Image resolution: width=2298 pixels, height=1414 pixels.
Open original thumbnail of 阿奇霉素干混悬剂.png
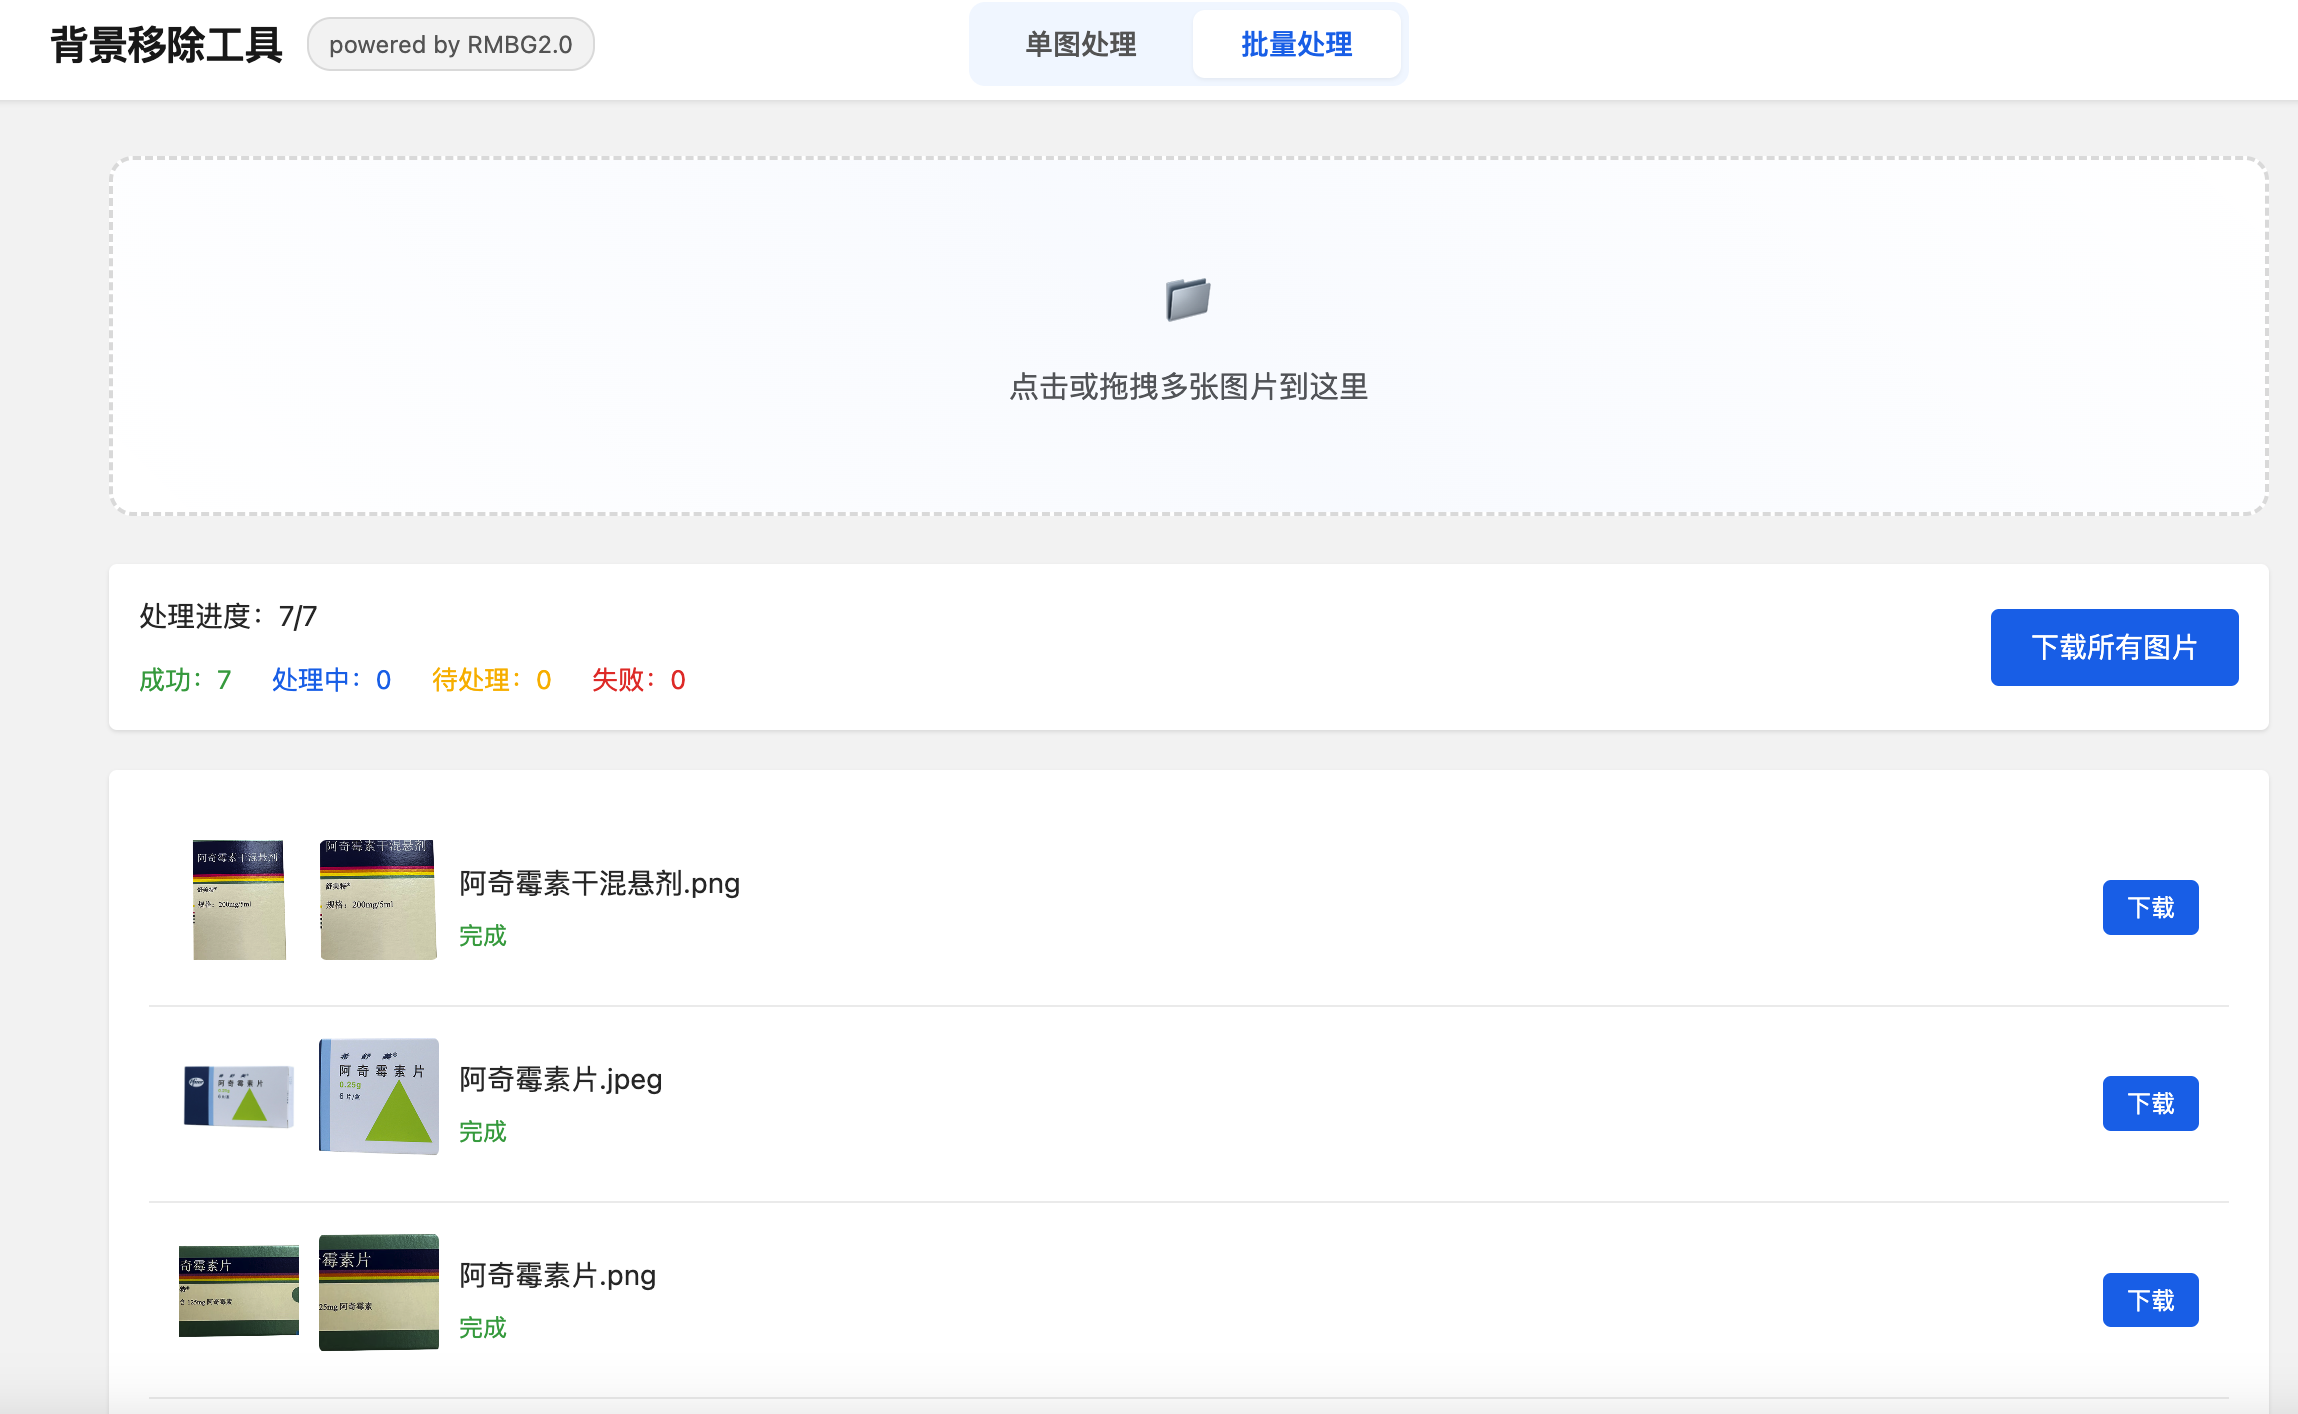click(x=239, y=899)
